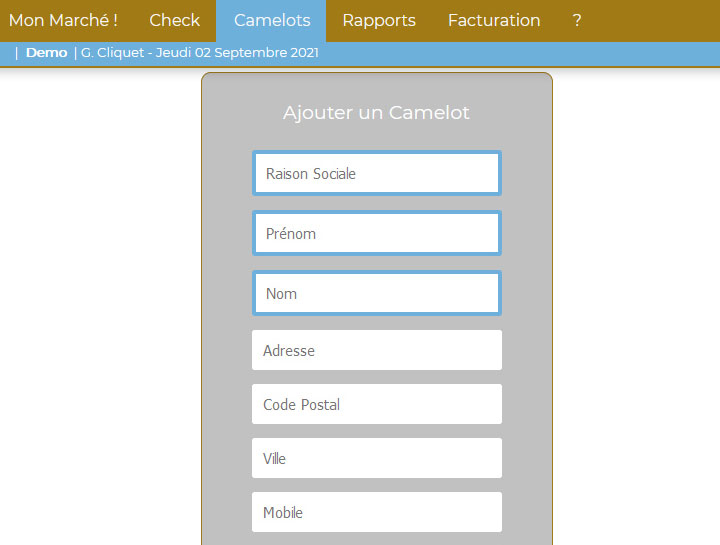
Task: Click the Ajouter un Camelot heading
Action: click(x=376, y=112)
